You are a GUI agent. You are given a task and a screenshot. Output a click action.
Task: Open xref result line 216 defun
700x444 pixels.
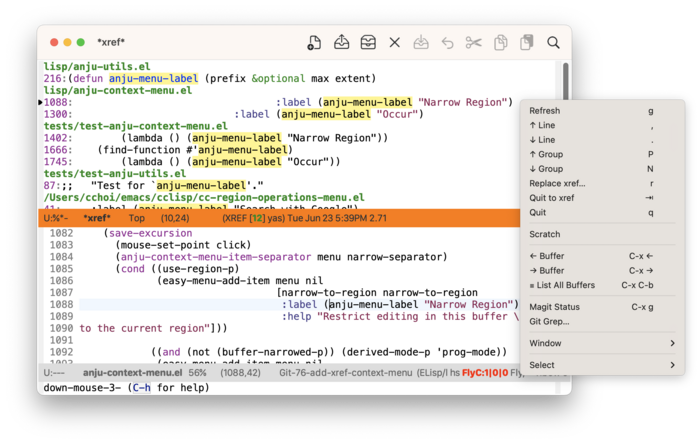coord(210,79)
